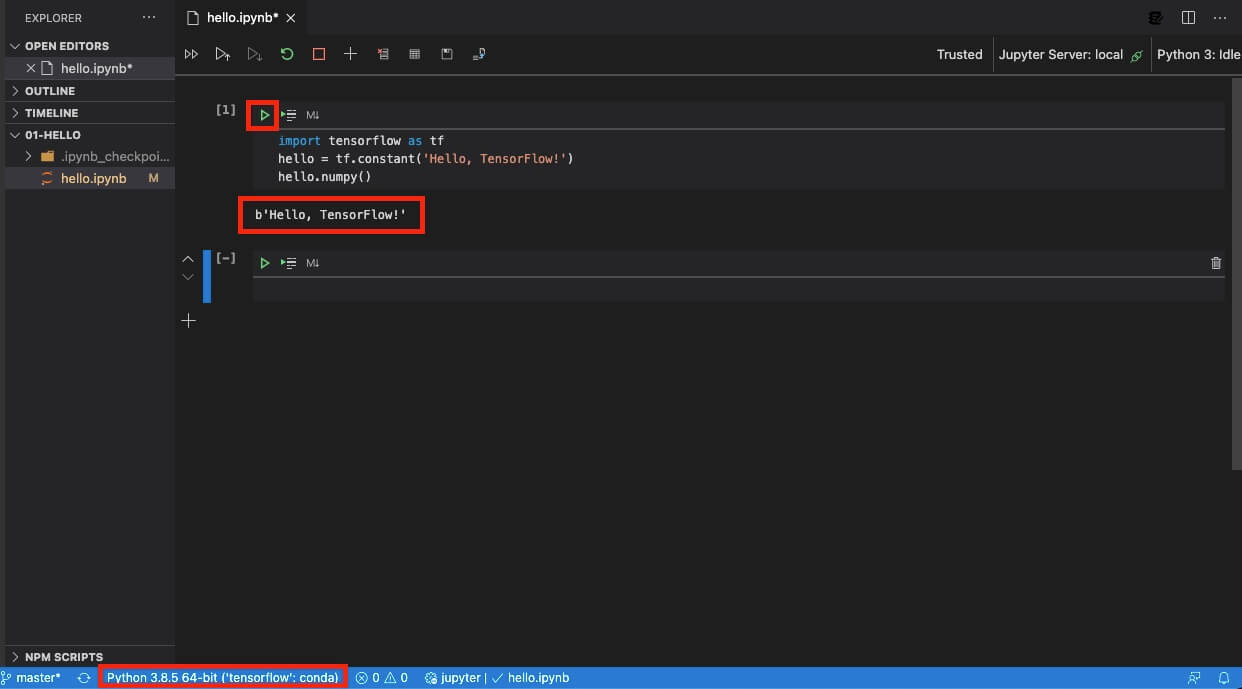
Task: Restart the Jupyter kernel
Action: (x=287, y=54)
